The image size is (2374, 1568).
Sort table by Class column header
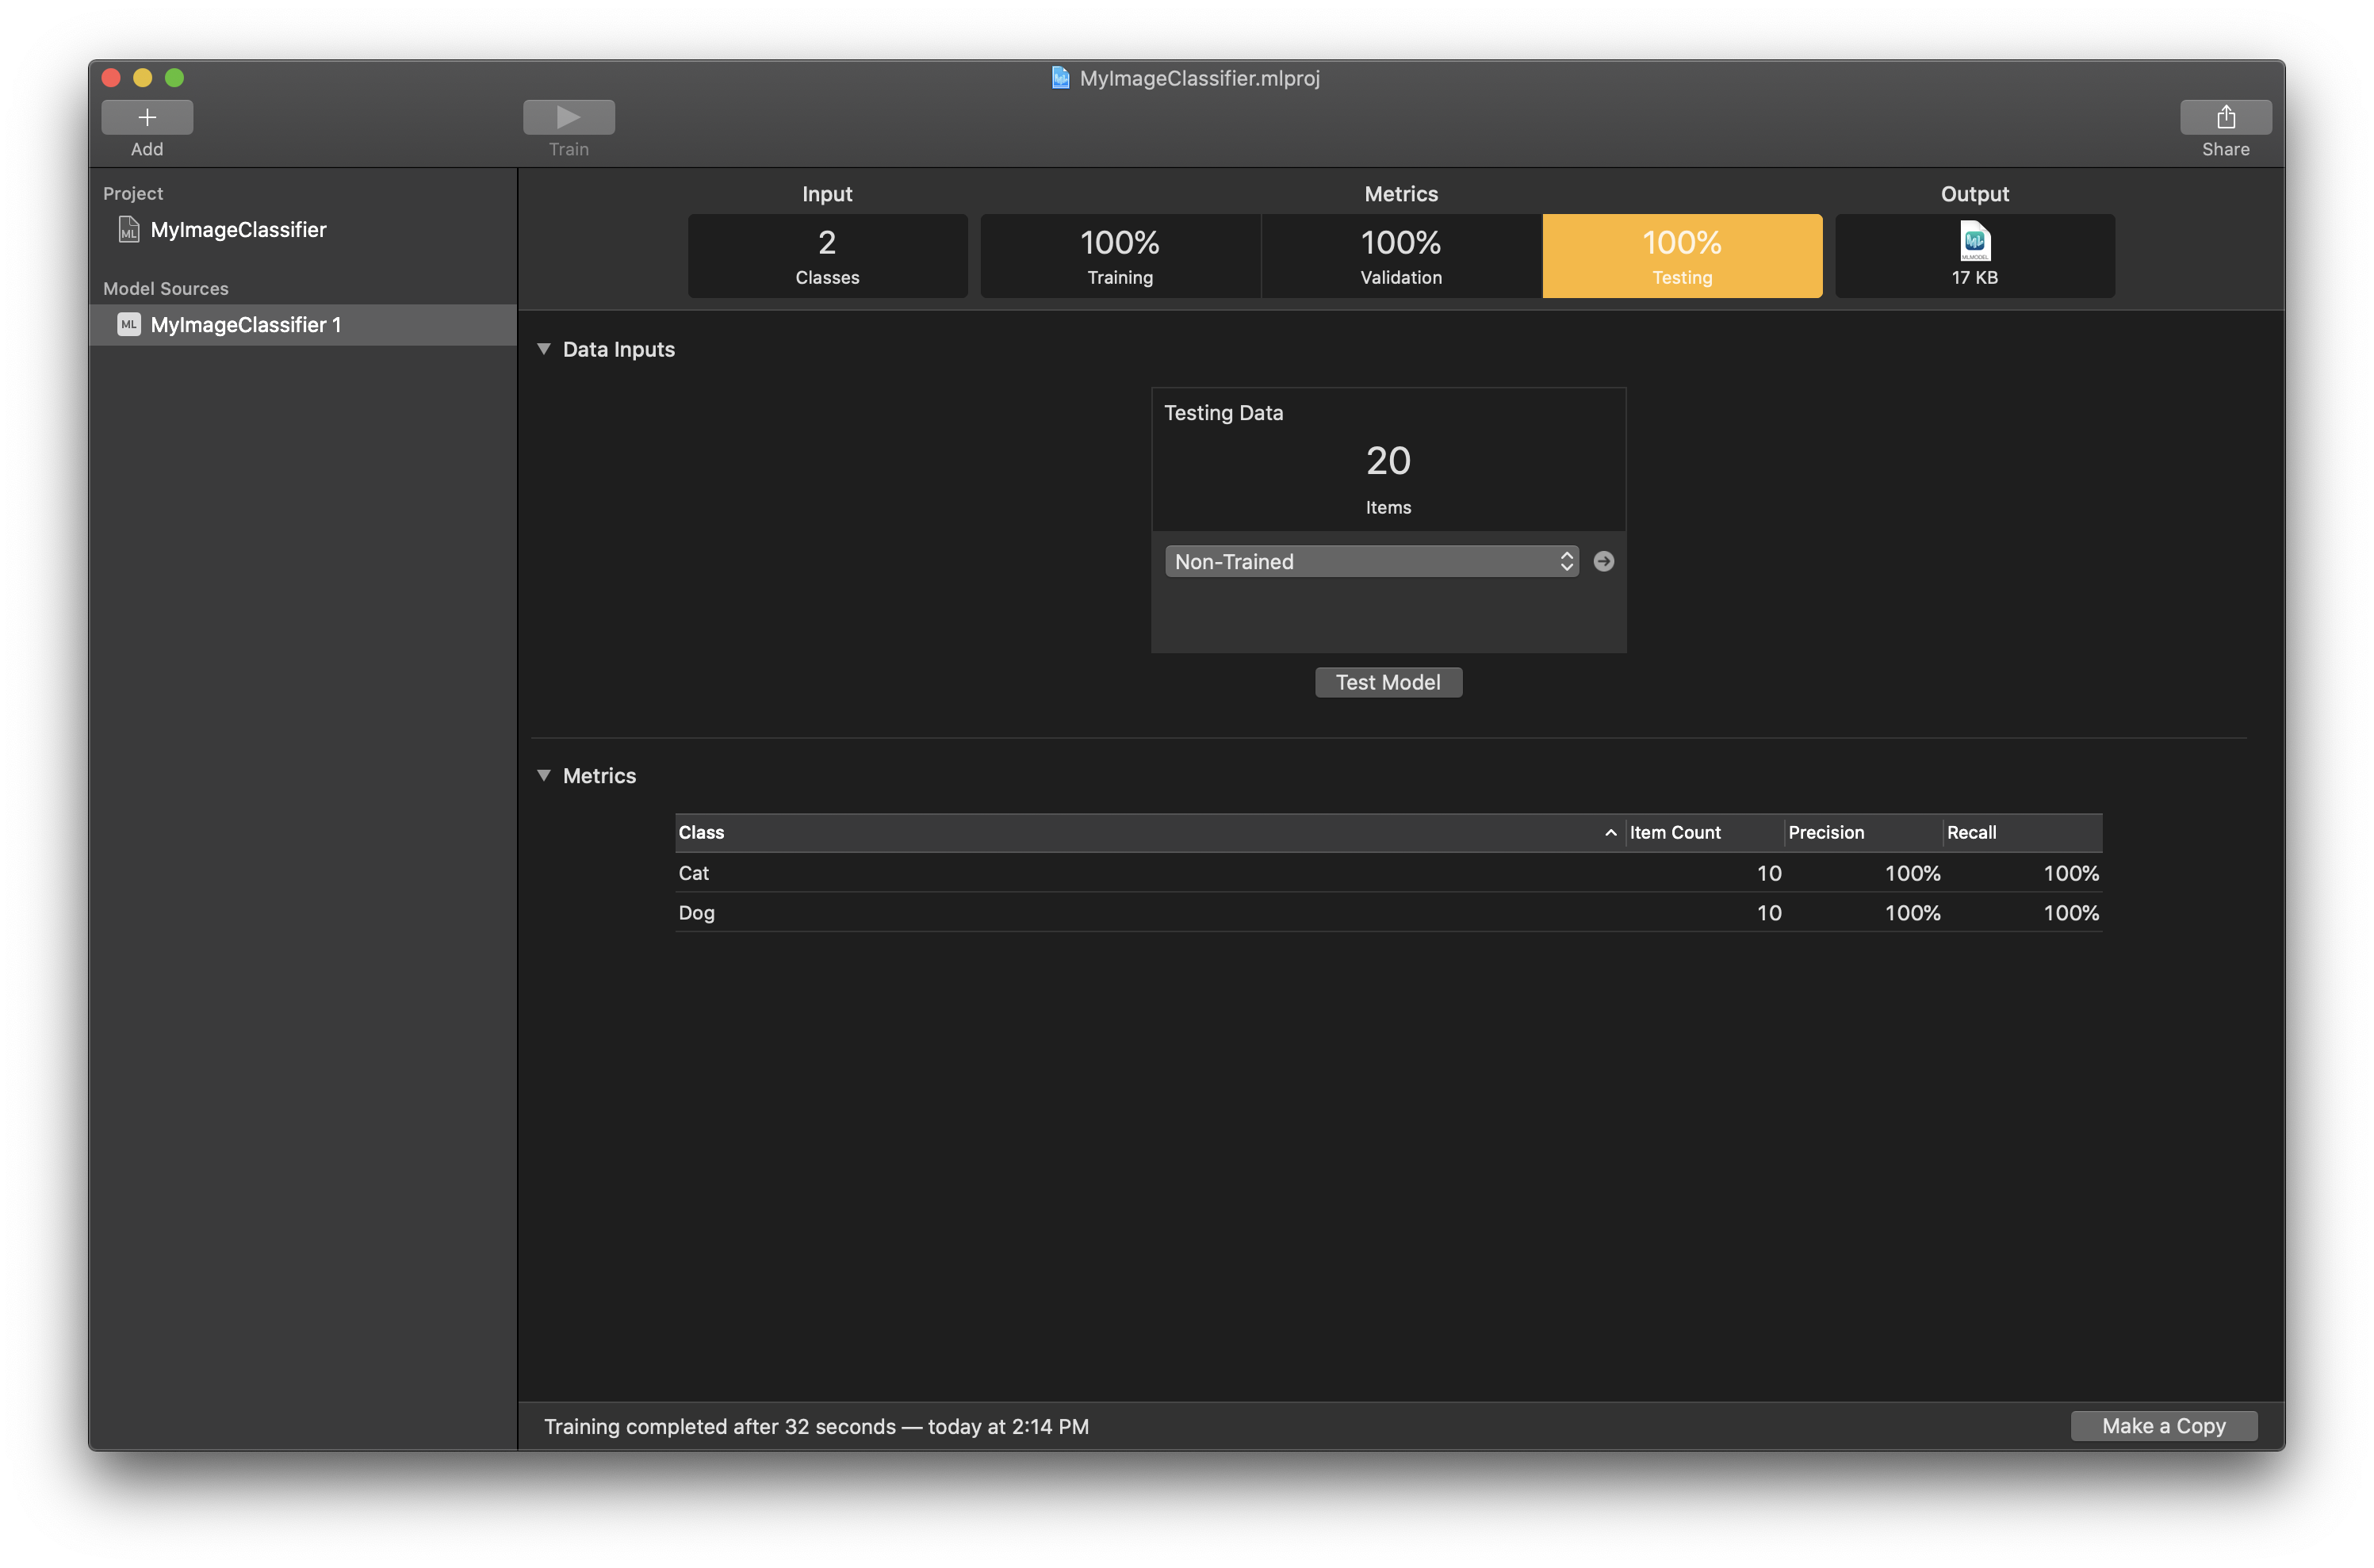tap(1140, 833)
